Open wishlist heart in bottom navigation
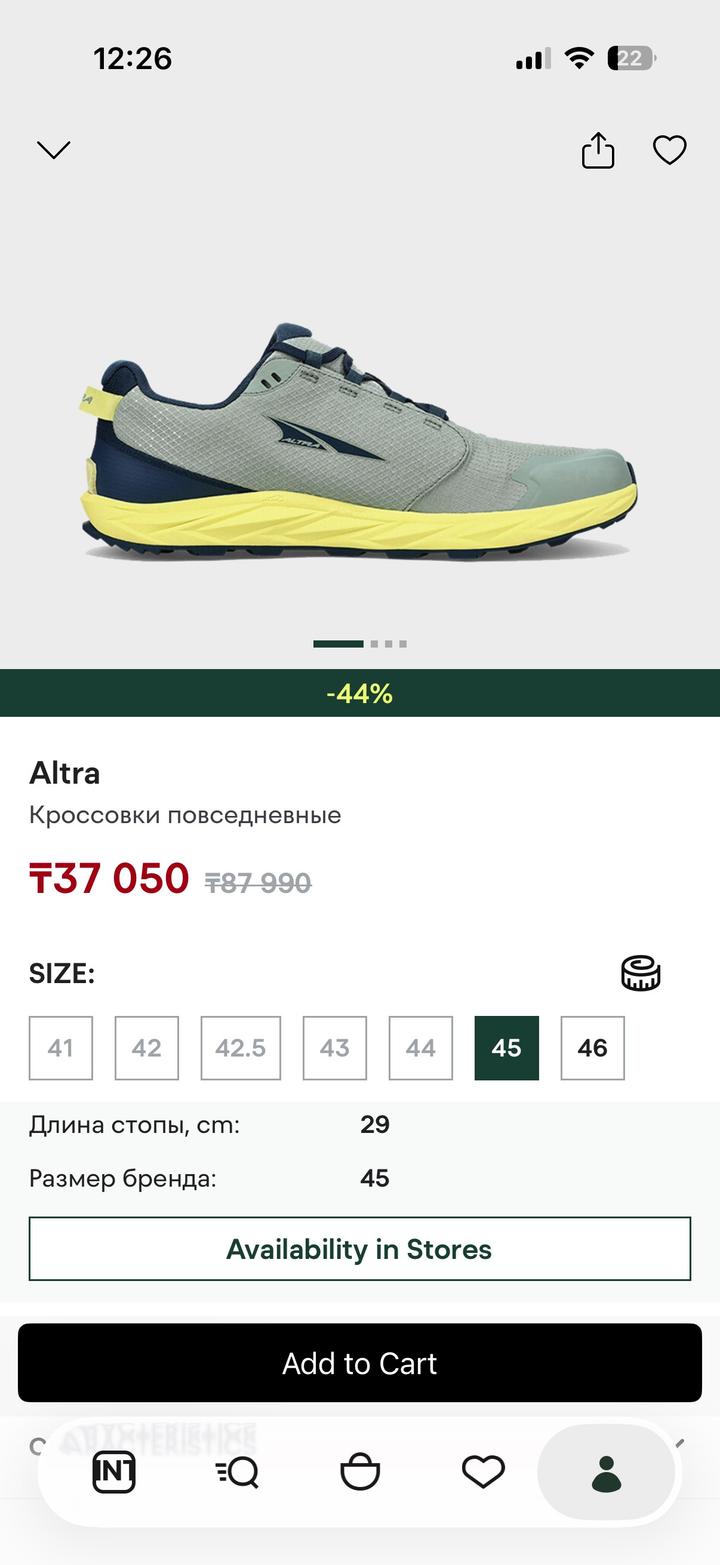This screenshot has width=720, height=1565. click(483, 1472)
